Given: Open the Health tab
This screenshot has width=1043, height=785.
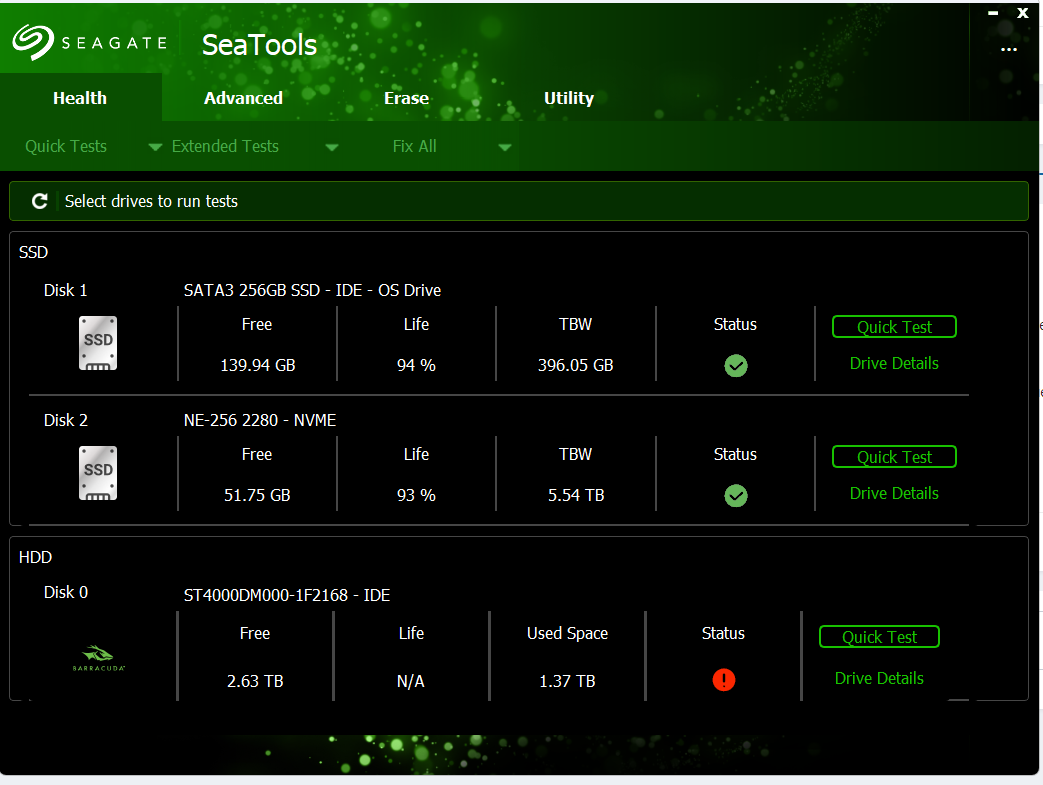Looking at the screenshot, I should [80, 98].
